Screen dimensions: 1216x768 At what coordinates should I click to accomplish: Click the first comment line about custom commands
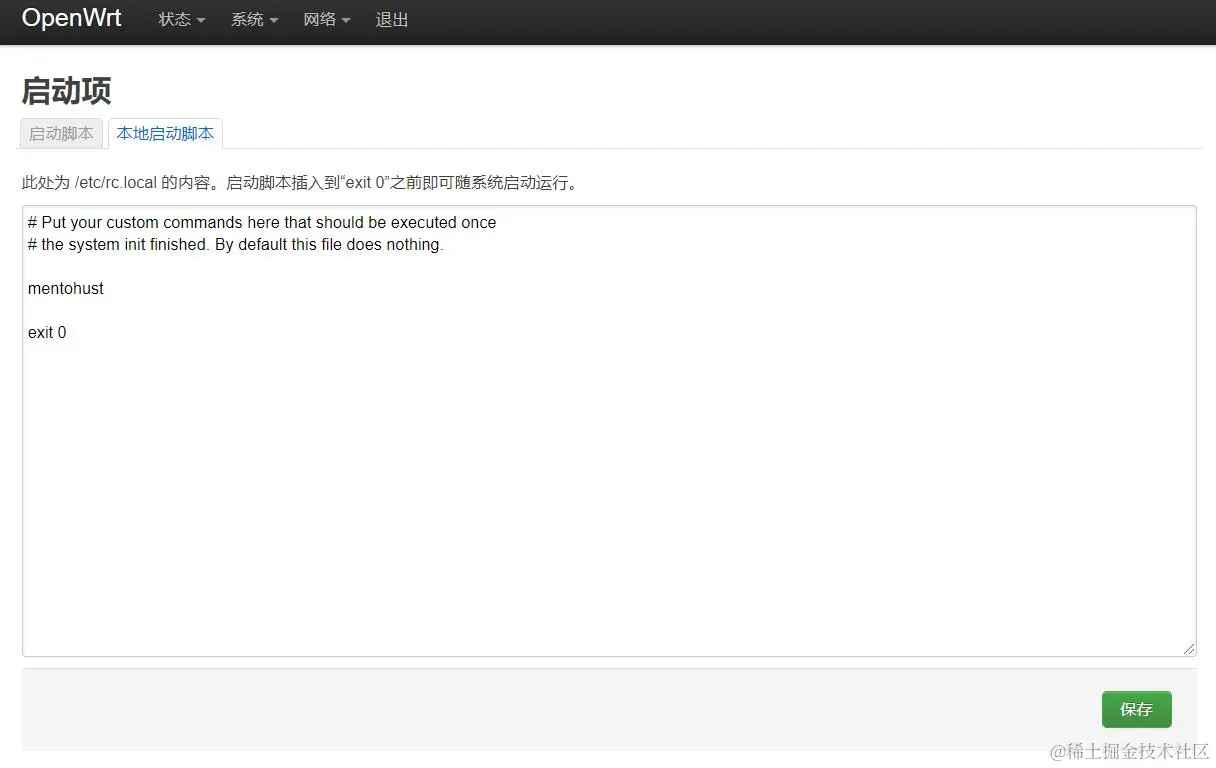(262, 222)
